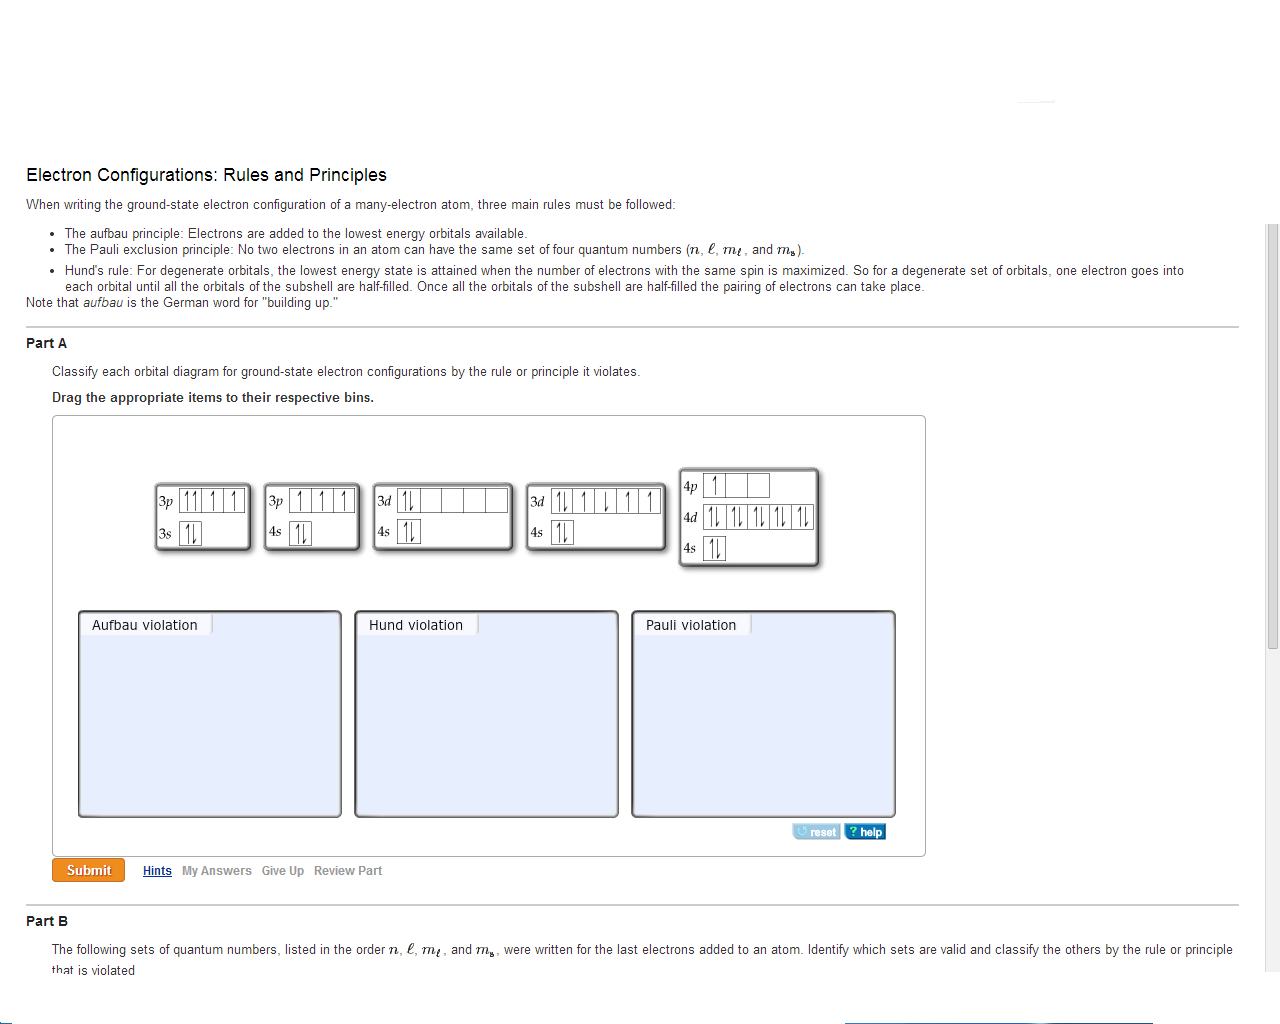Screen dimensions: 1280x1024
Task: Click the Electron Configurations title
Action: (206, 175)
